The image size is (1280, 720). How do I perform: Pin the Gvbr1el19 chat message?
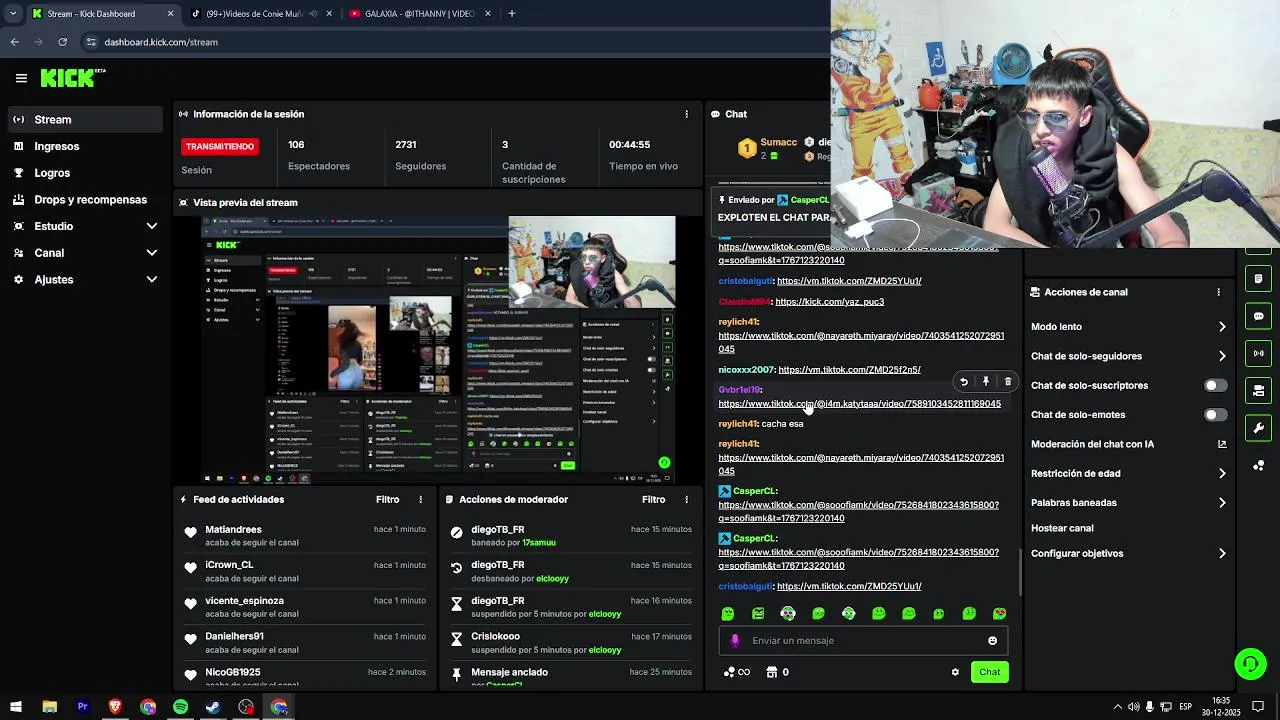[x=986, y=382]
